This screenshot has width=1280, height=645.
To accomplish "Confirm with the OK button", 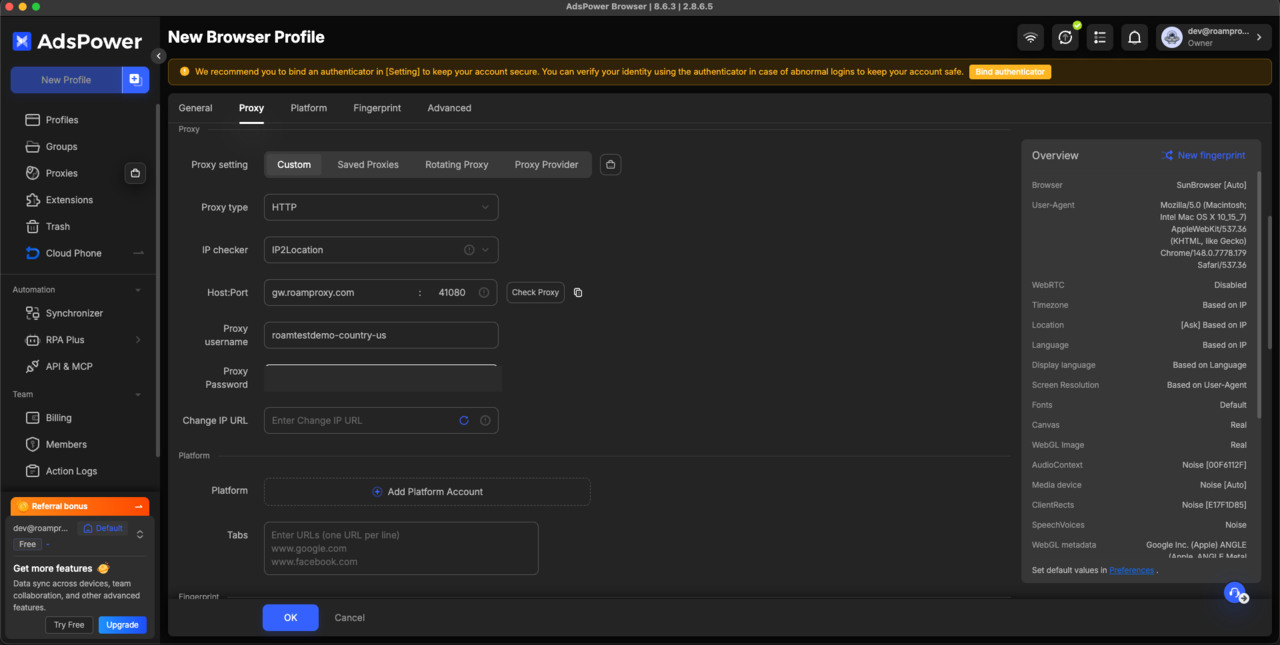I will coord(290,618).
